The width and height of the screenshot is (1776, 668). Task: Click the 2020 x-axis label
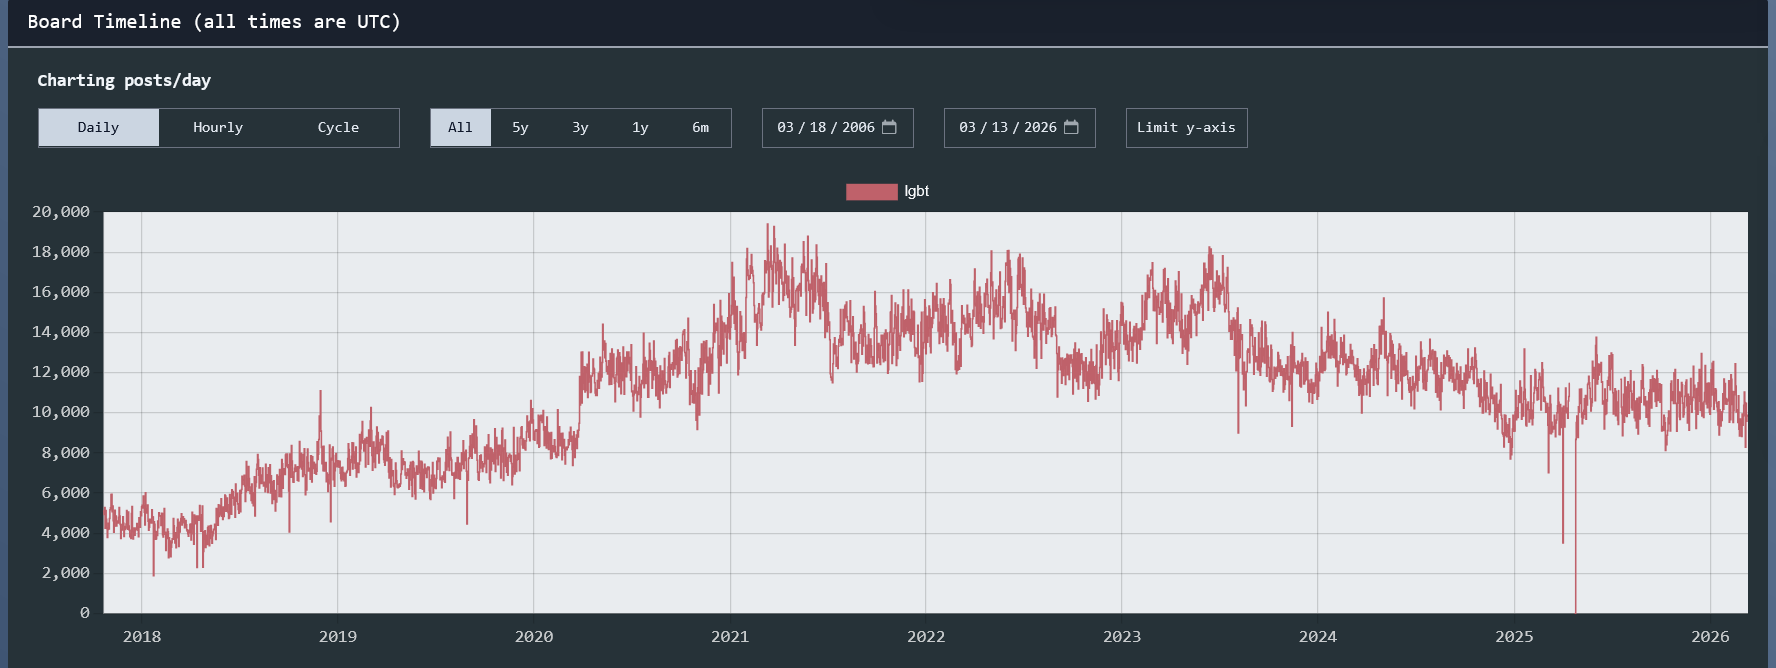534,636
